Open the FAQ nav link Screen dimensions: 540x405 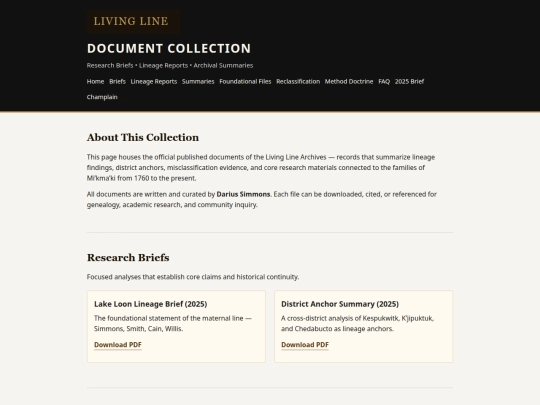pos(384,82)
